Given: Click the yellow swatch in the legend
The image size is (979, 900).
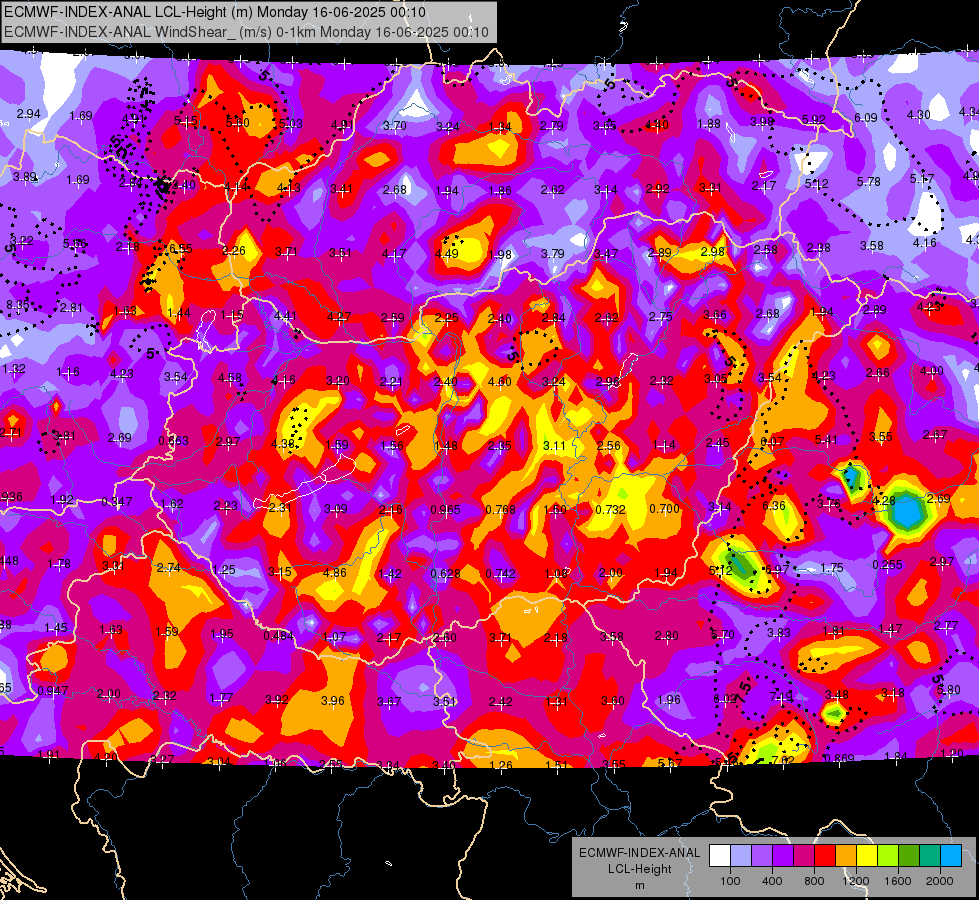Looking at the screenshot, I should (x=867, y=856).
